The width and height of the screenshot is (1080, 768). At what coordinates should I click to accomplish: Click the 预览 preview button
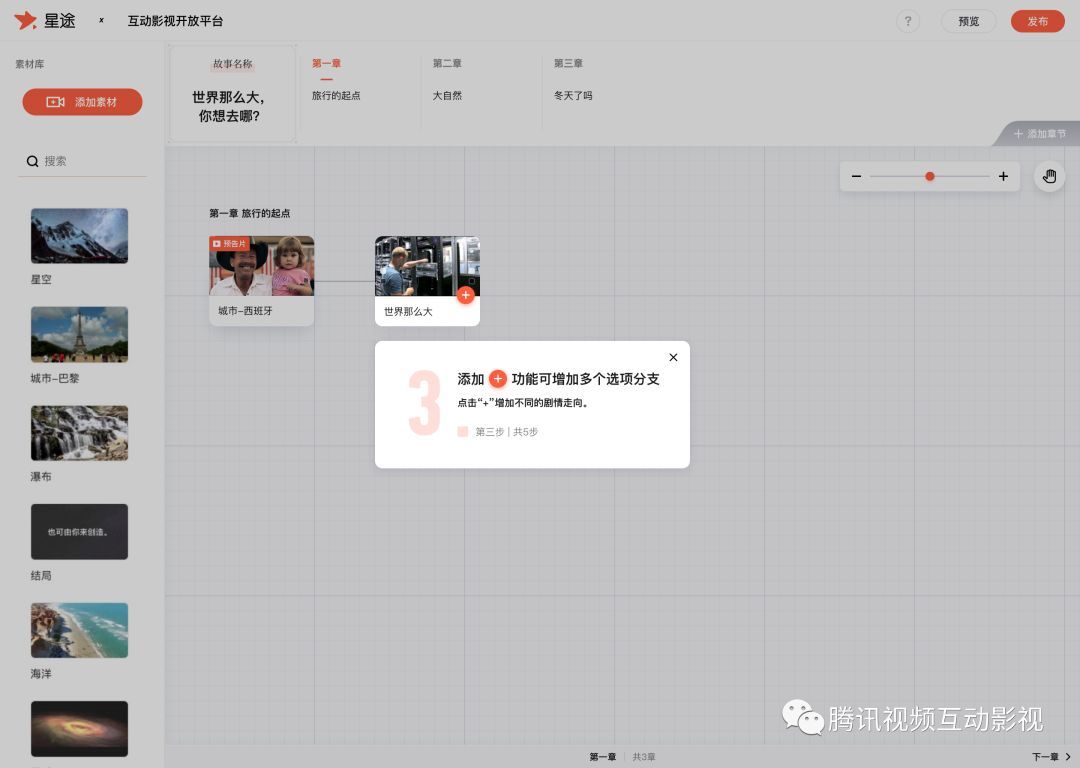968,21
